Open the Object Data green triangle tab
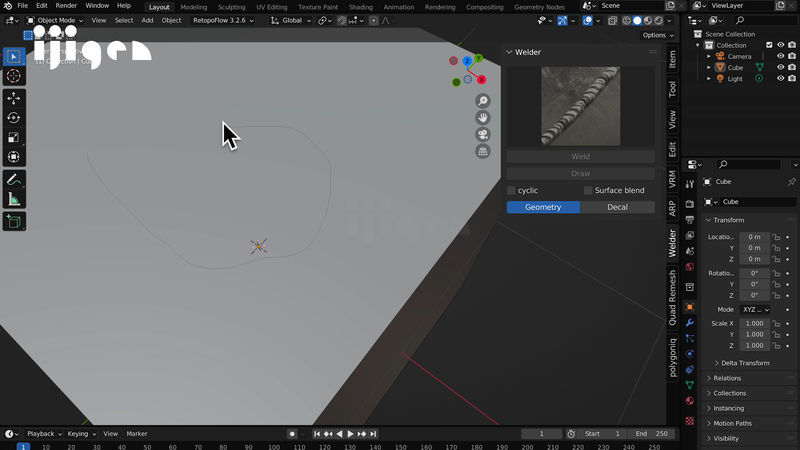The width and height of the screenshot is (800, 450). point(690,385)
